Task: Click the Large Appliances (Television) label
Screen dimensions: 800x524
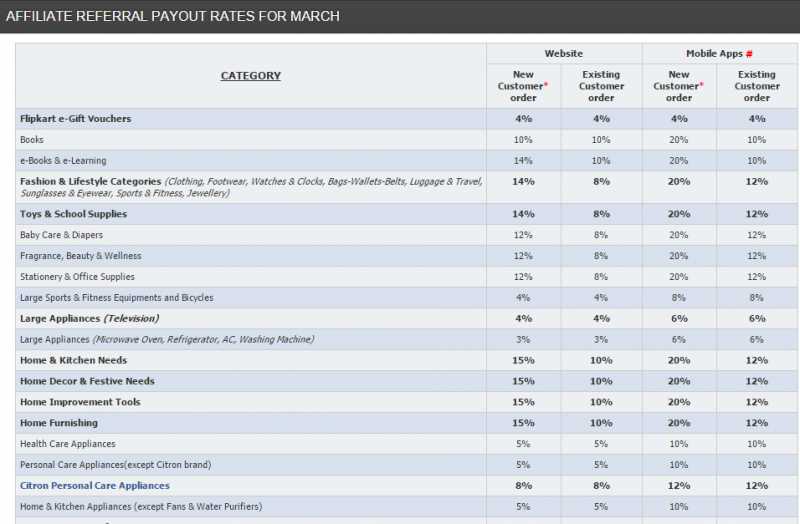Action: (89, 319)
